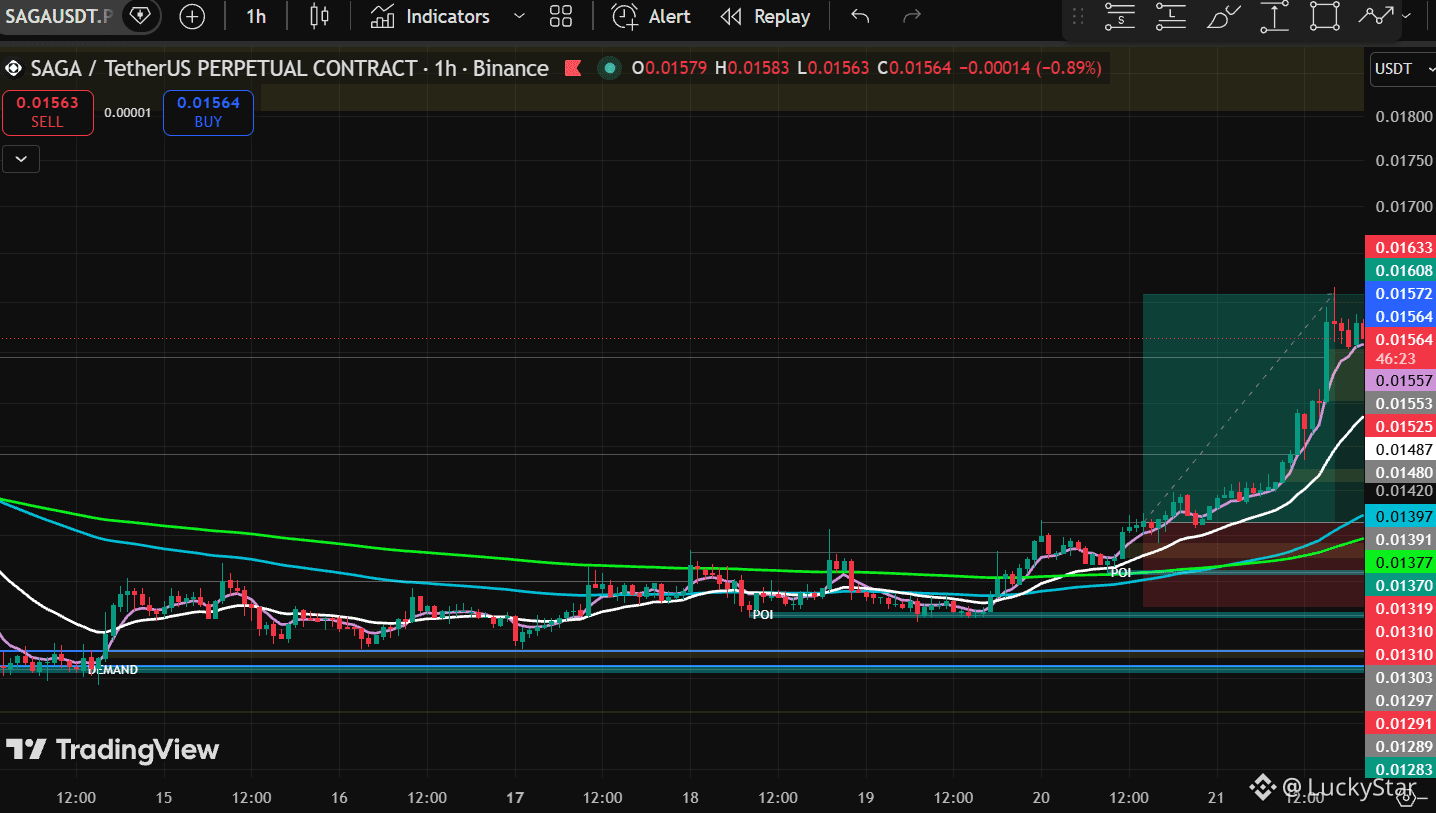The image size is (1436, 813).
Task: Click the green 0.01283 price label
Action: 1400,769
